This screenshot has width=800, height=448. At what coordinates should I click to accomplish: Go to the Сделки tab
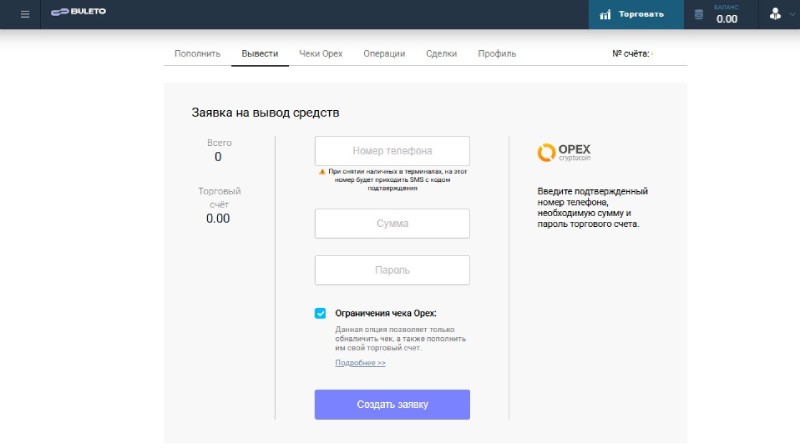[x=441, y=54]
